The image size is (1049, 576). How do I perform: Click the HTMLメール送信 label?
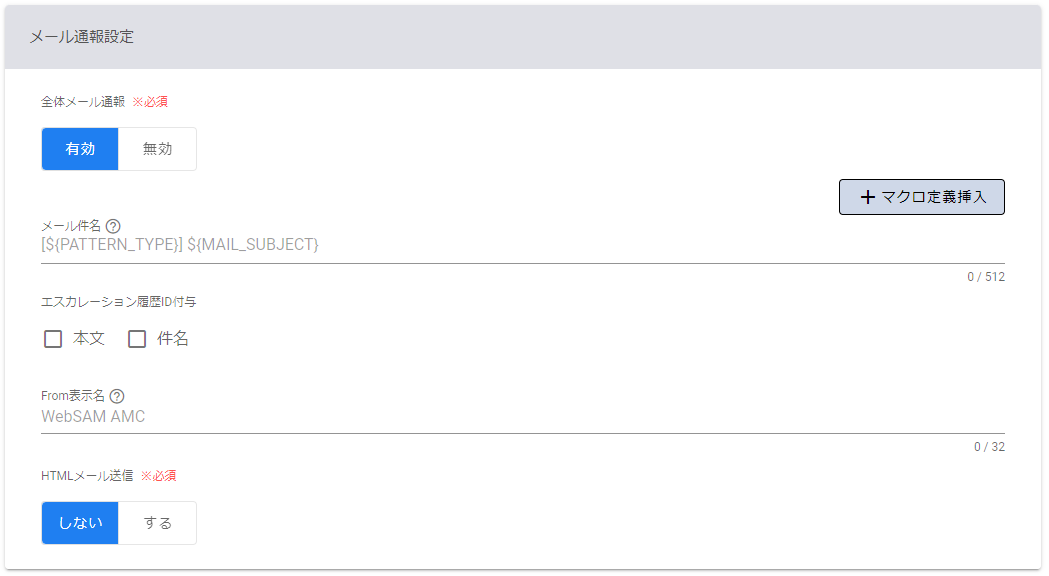tap(87, 475)
